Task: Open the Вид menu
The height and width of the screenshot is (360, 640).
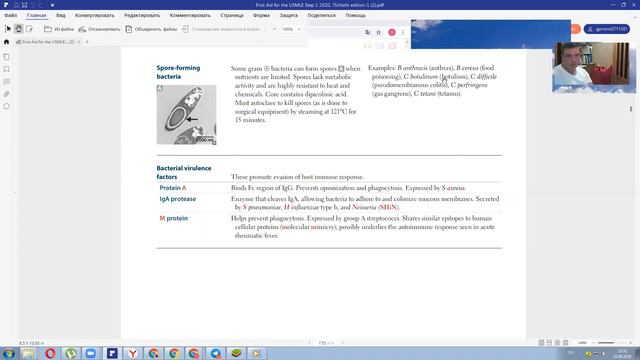Action: click(x=60, y=15)
